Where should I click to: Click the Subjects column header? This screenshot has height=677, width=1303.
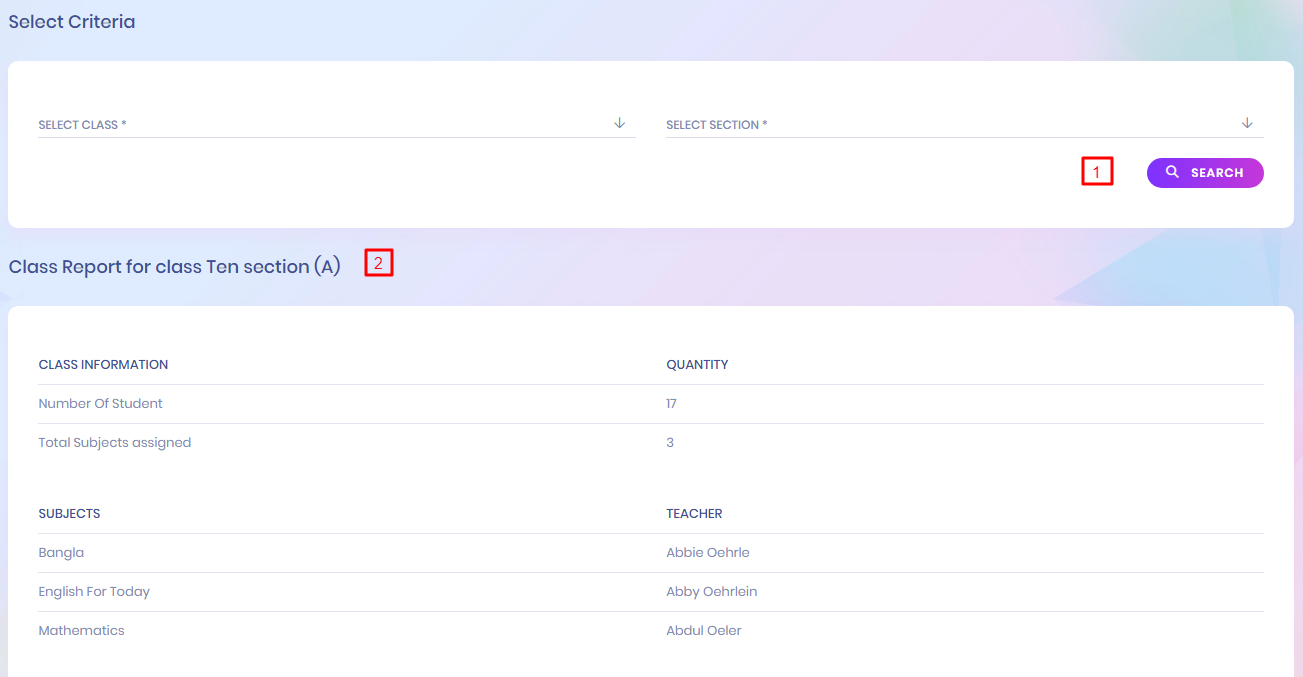(x=69, y=514)
